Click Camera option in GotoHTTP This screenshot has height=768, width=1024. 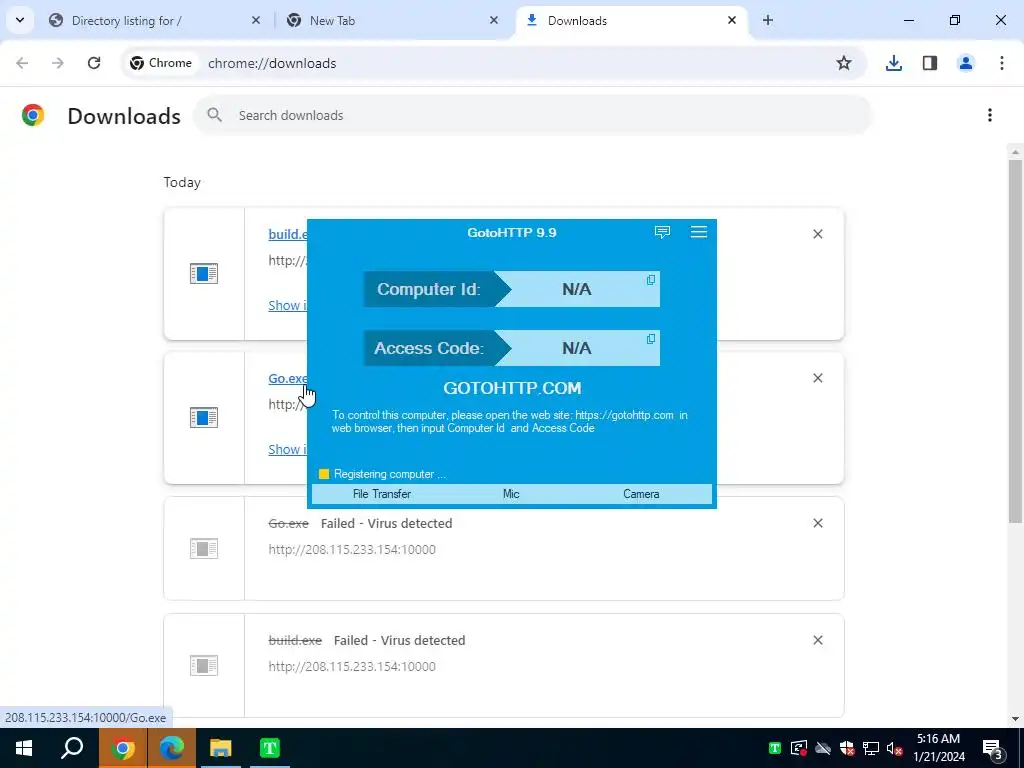[x=641, y=494]
